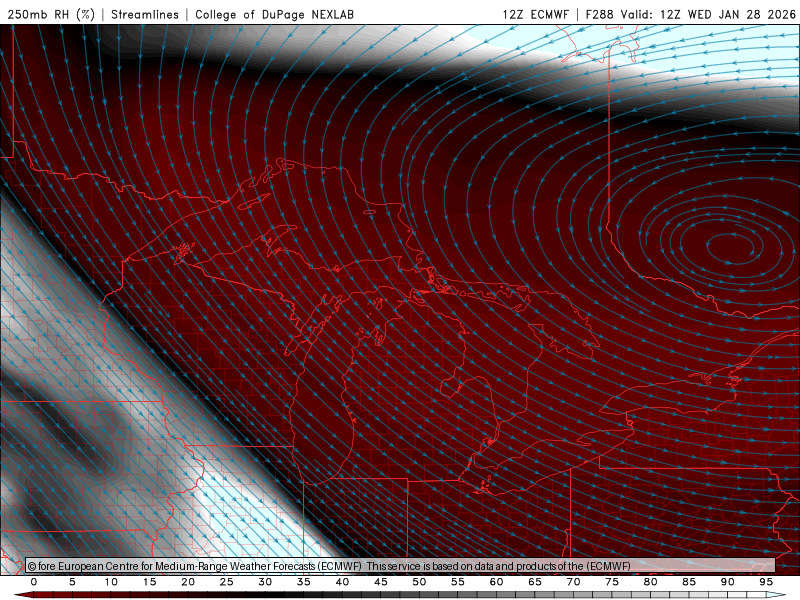Click the colorbar tick label "20"

188,582
